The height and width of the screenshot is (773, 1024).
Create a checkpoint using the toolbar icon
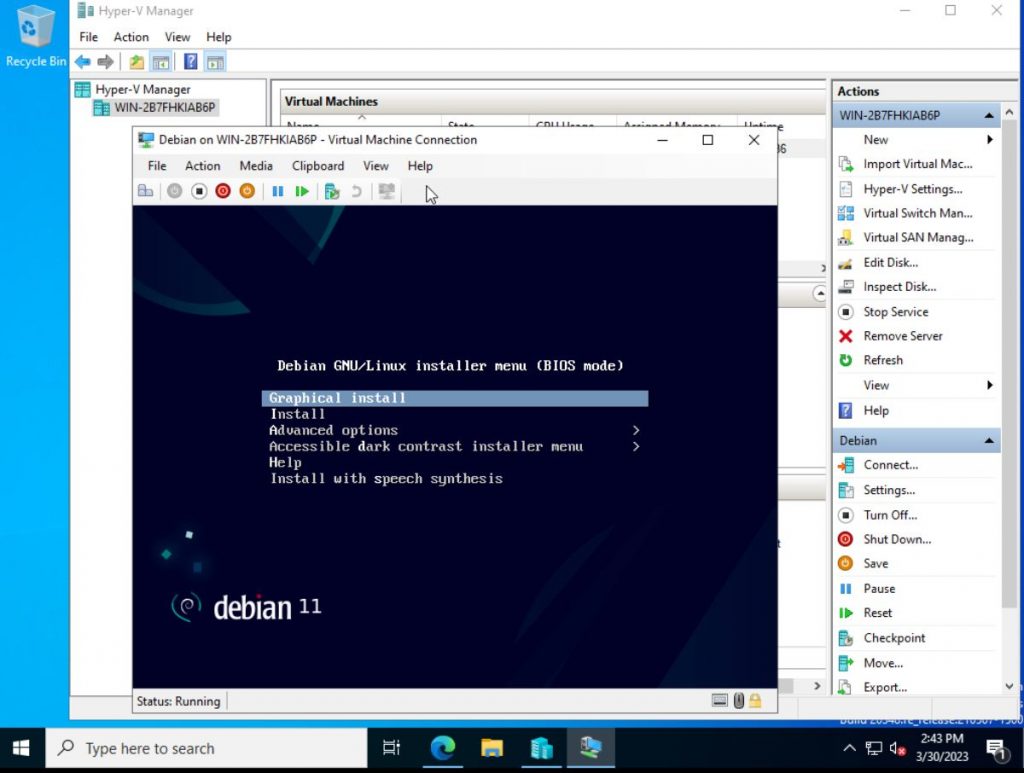(330, 191)
